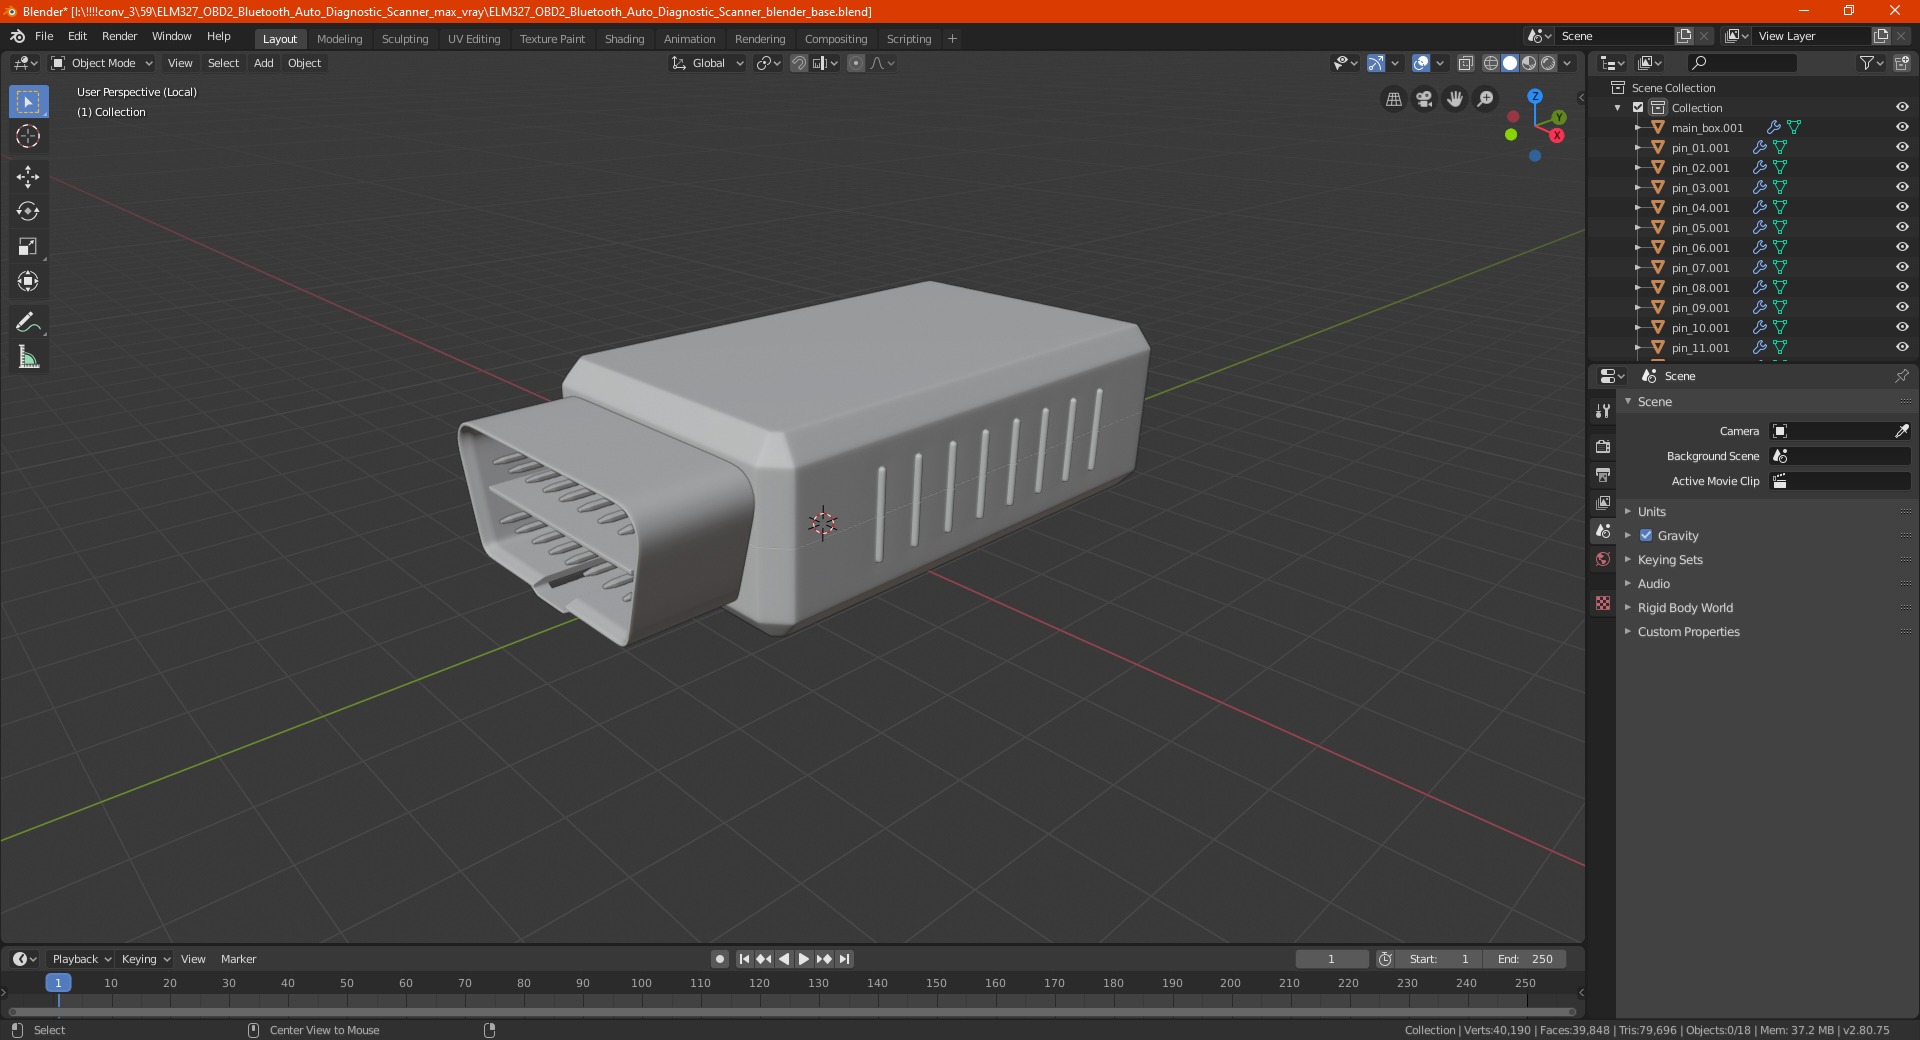This screenshot has height=1040, width=1920.
Task: Open the World properties tab
Action: [1603, 559]
